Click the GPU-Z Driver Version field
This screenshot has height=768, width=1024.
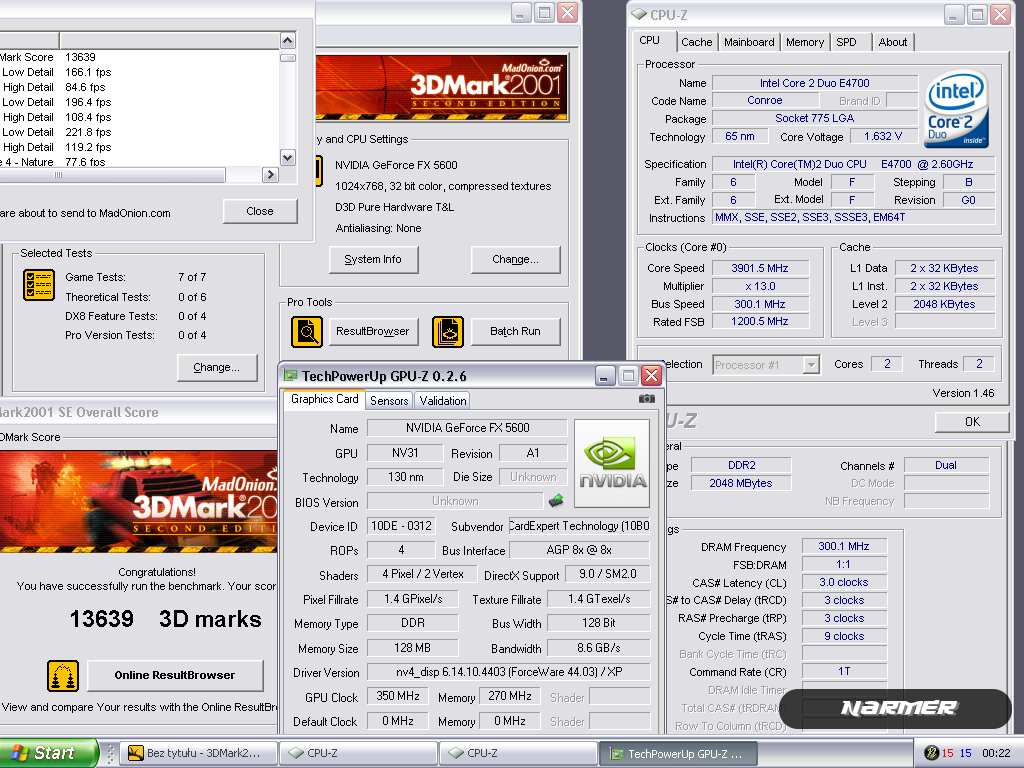[509, 672]
